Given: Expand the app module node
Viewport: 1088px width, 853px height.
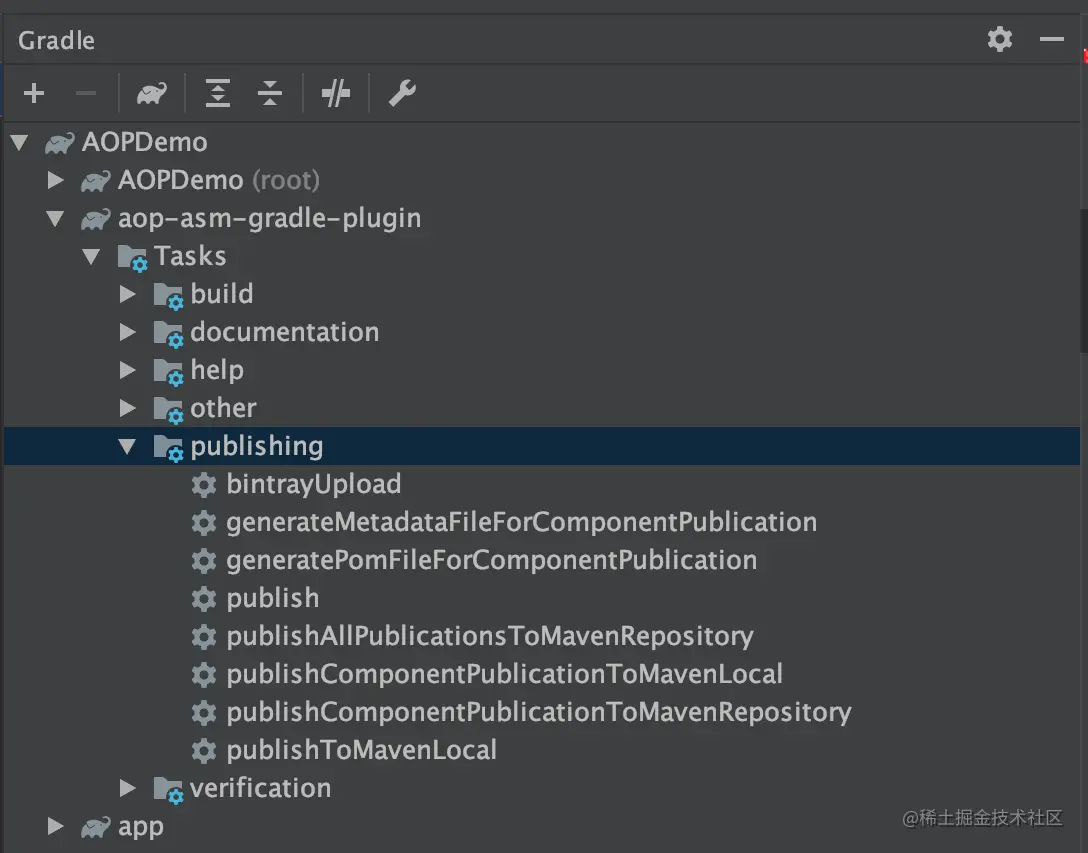Looking at the screenshot, I should tap(55, 827).
